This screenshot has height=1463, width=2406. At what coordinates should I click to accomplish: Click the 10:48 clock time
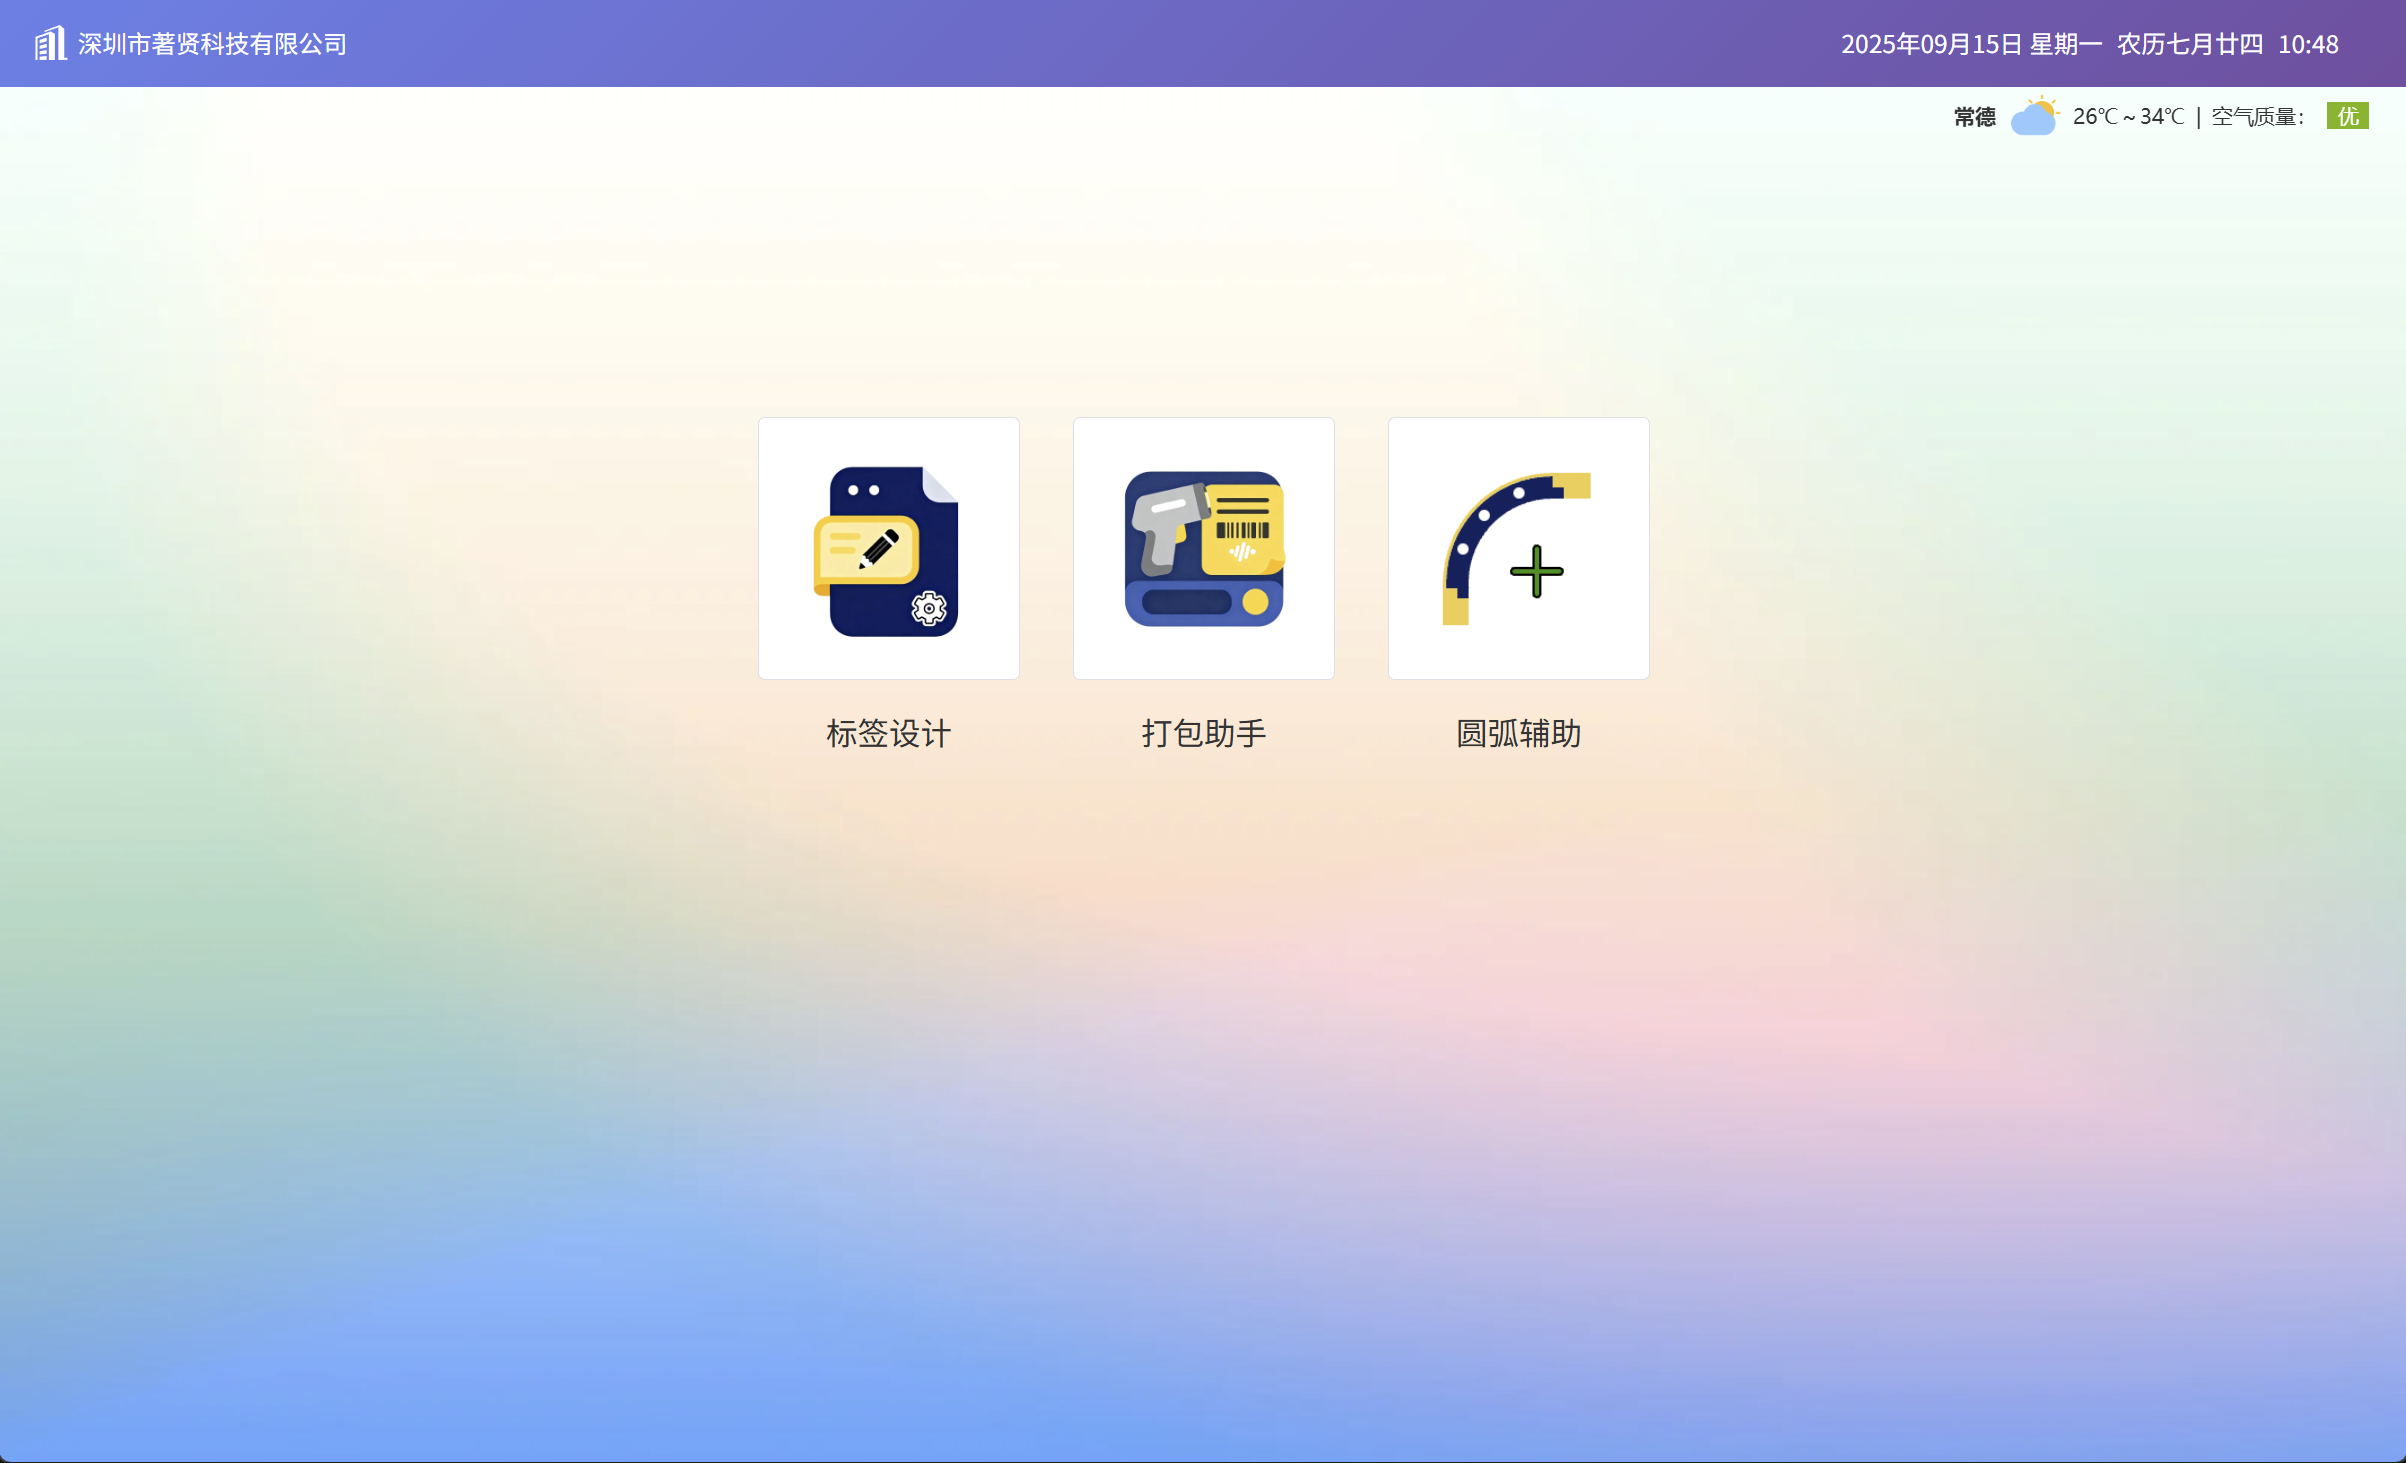[2308, 44]
